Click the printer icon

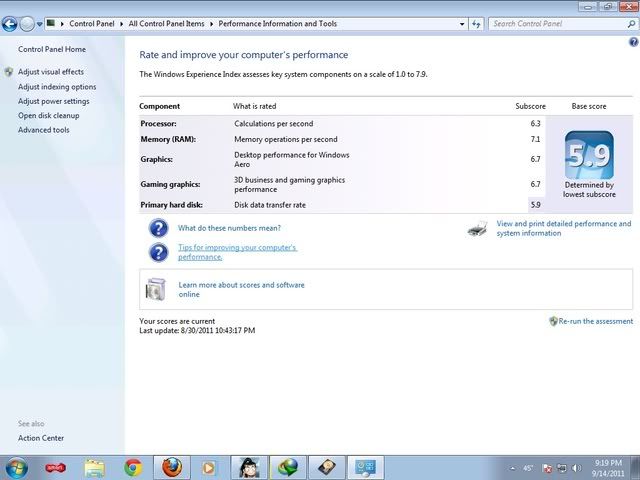477,229
